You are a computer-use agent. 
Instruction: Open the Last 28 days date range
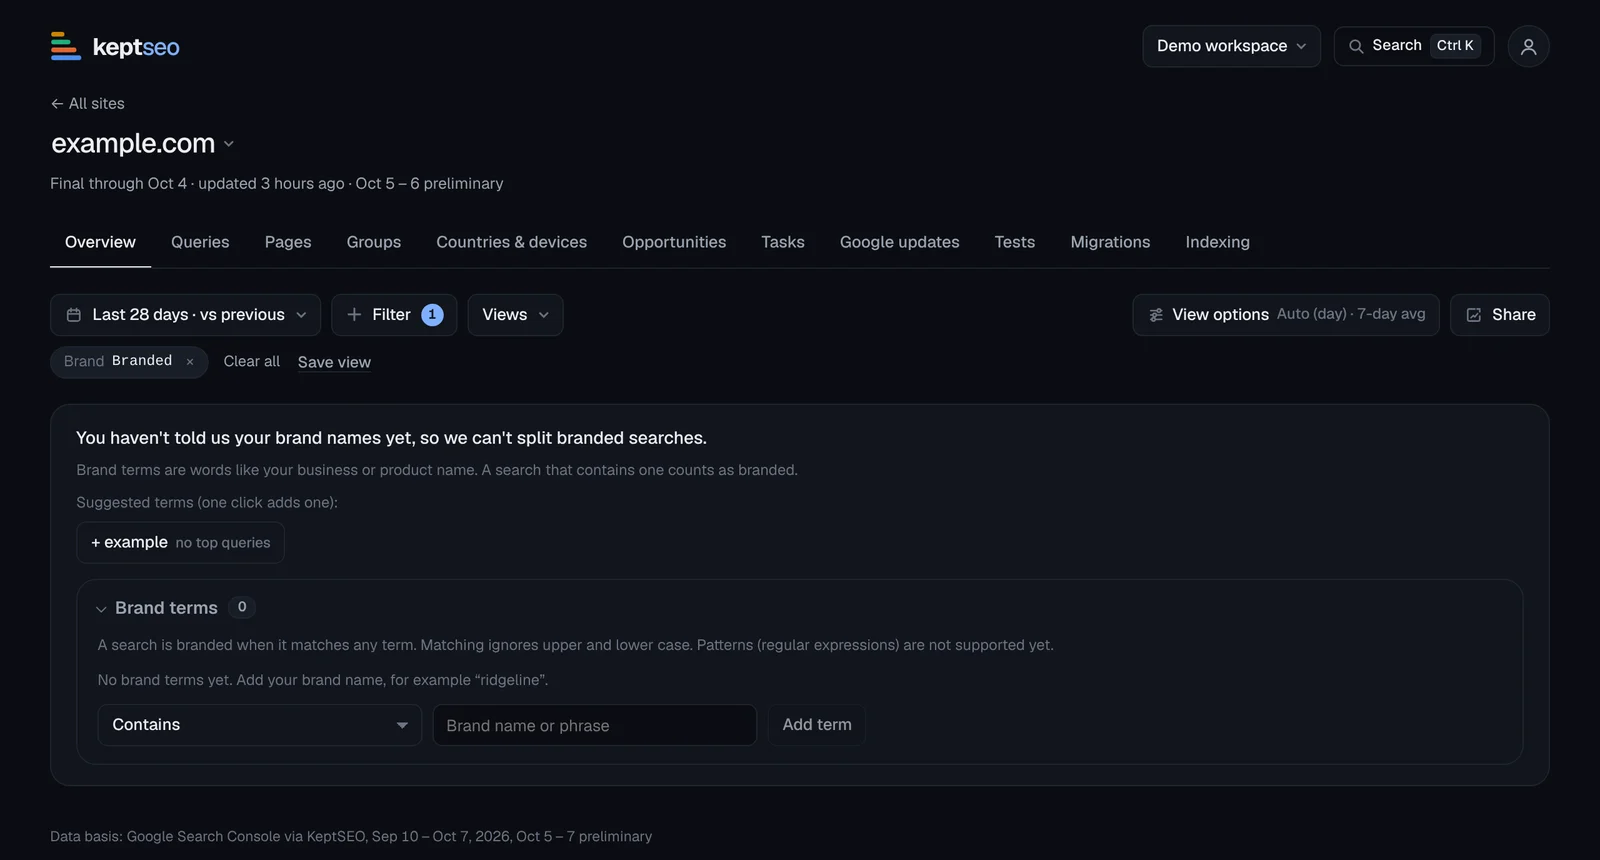click(x=185, y=315)
